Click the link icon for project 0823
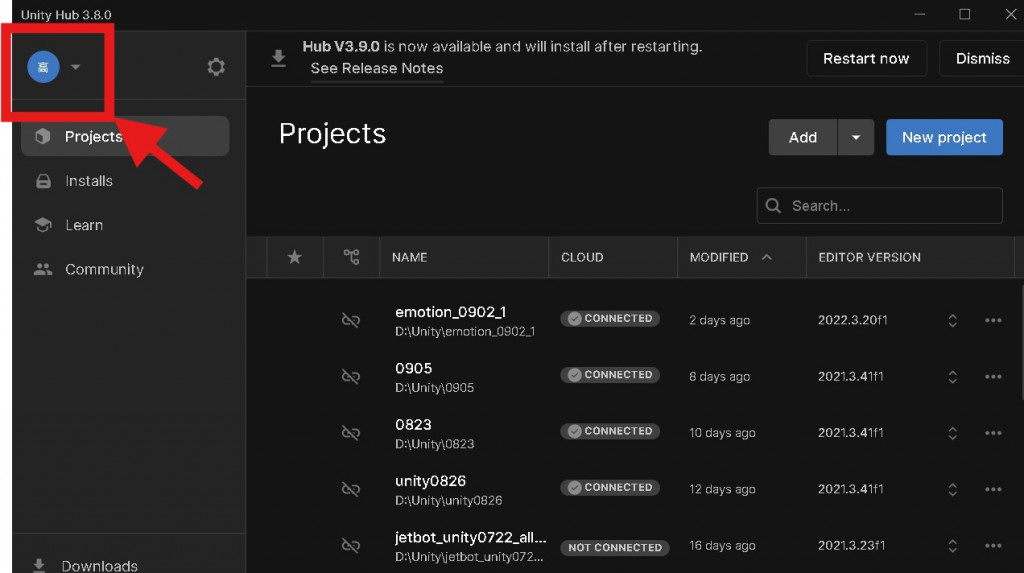The height and width of the screenshot is (573, 1024). coord(351,433)
